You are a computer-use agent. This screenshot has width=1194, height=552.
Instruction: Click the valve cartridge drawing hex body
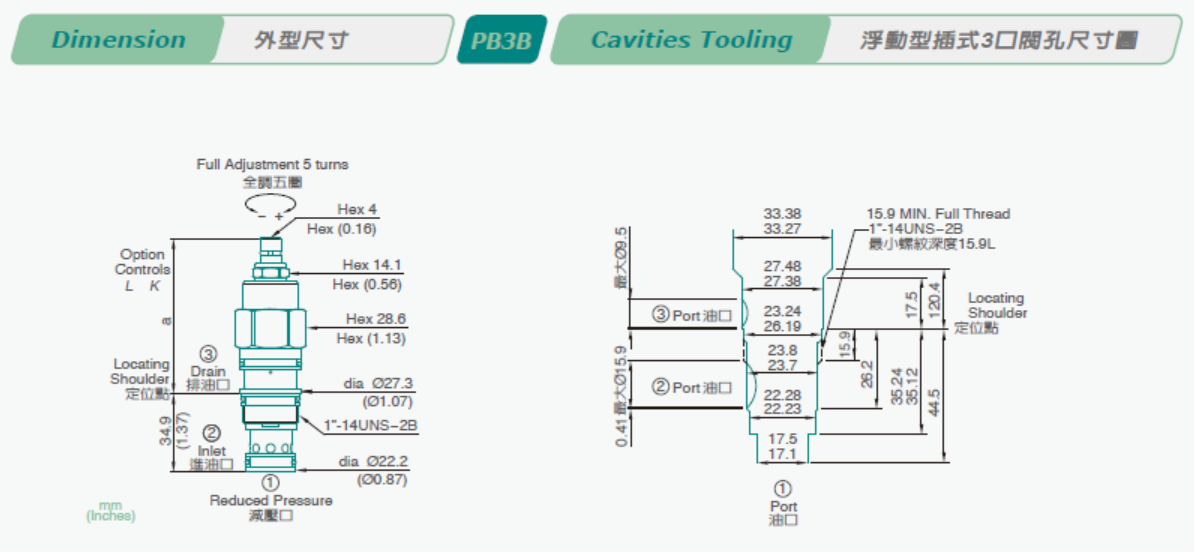click(270, 329)
